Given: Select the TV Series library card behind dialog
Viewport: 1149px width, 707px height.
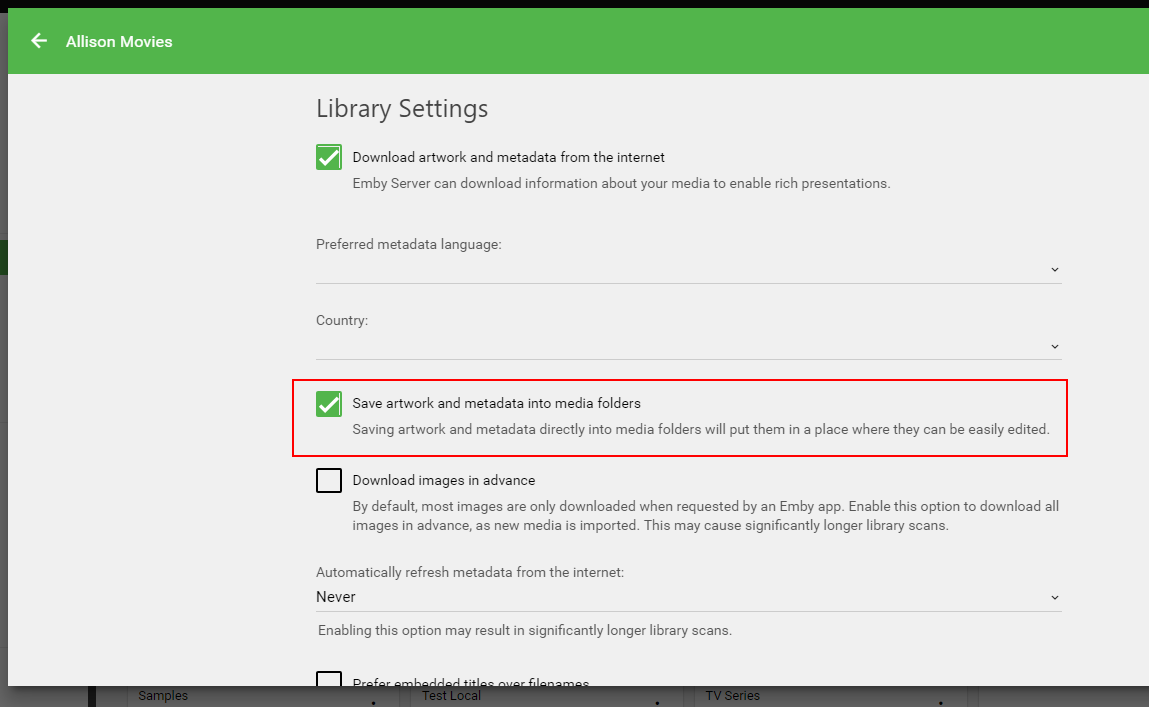Looking at the screenshot, I should click(x=830, y=696).
